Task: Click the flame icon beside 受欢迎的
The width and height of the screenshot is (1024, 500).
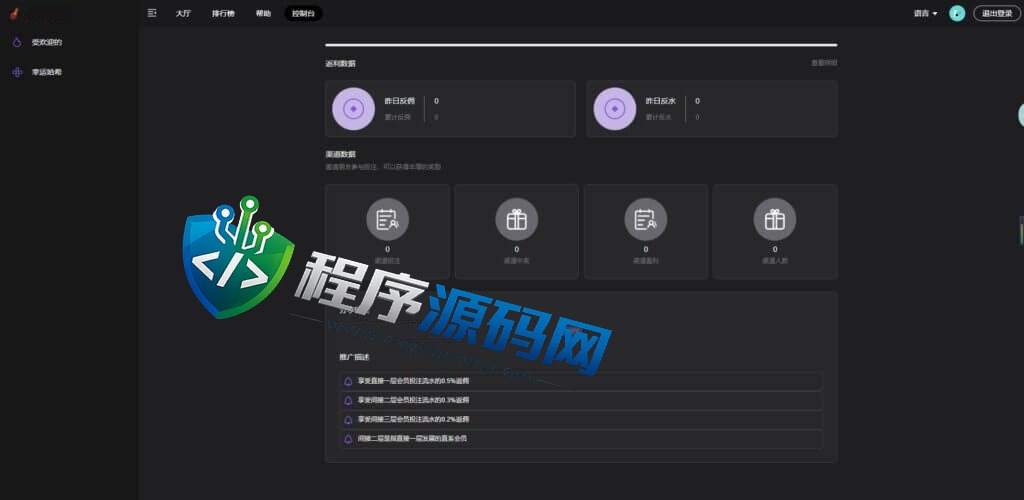Action: [x=18, y=42]
